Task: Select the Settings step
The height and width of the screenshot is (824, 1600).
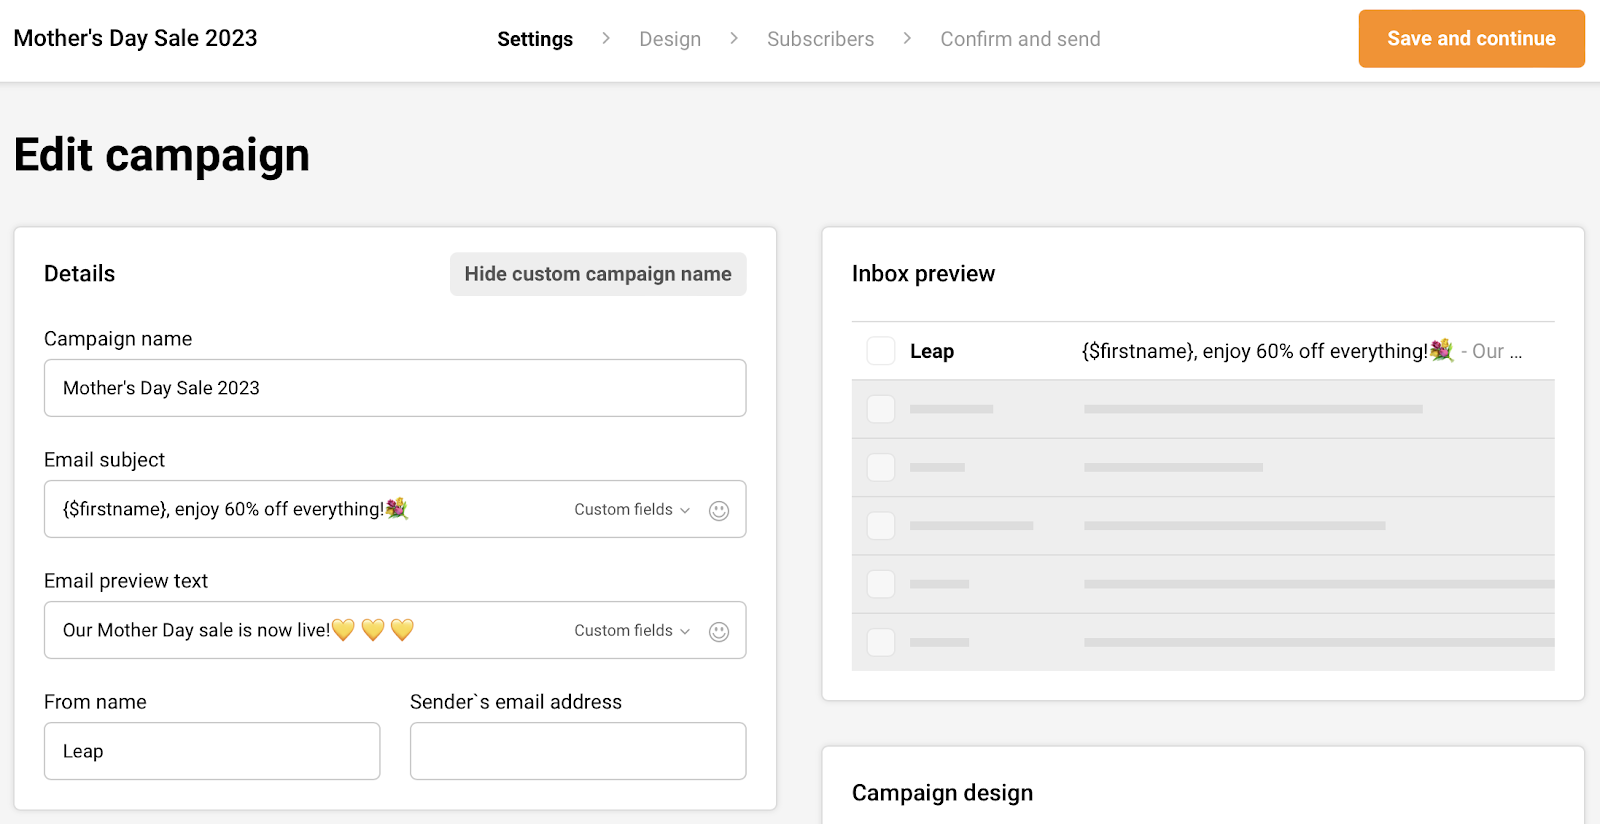Action: click(535, 39)
